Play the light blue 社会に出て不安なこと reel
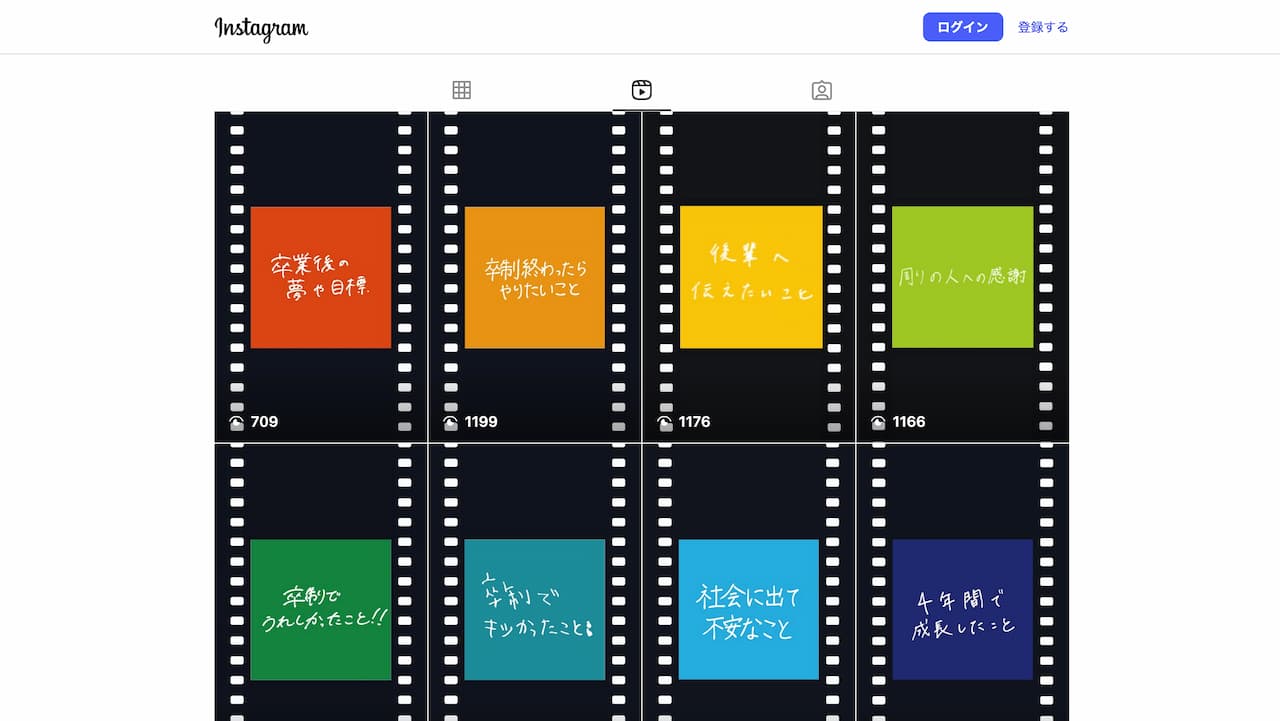 pyautogui.click(x=748, y=609)
